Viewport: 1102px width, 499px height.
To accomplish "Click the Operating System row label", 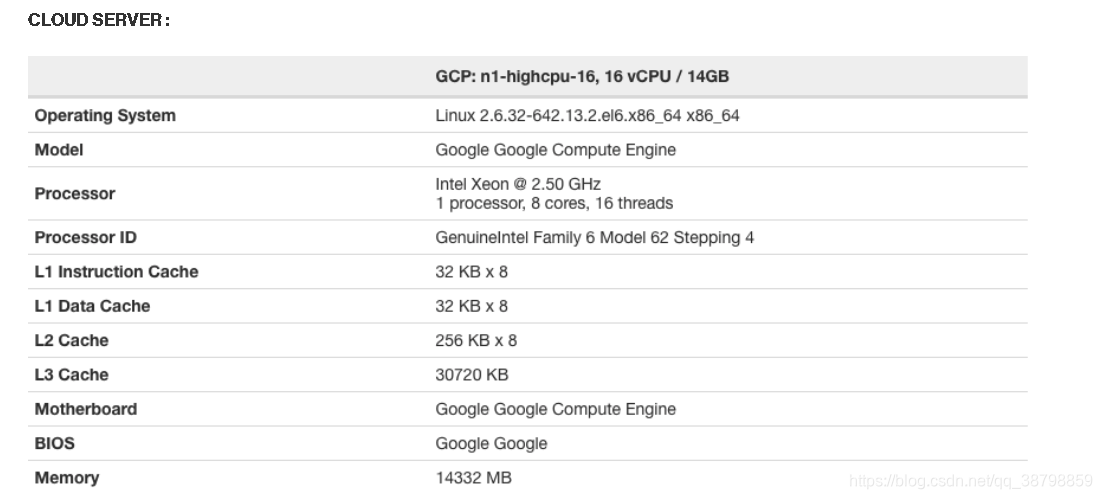I will click(105, 116).
